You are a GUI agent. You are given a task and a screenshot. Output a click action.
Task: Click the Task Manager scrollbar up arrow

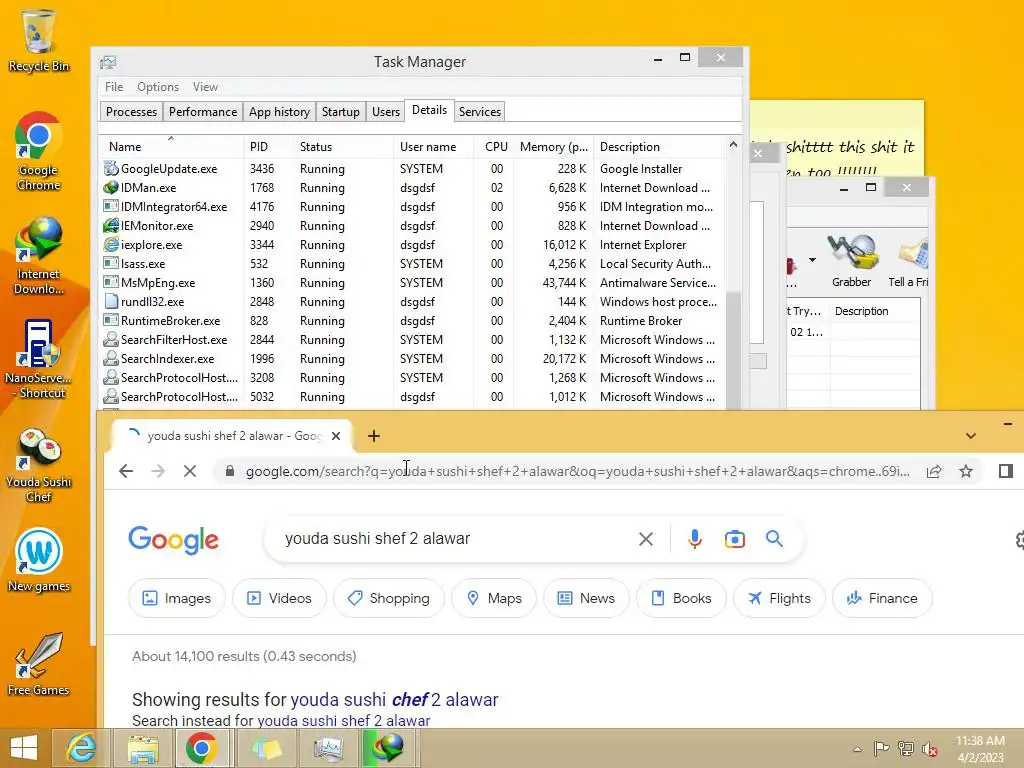(x=733, y=144)
